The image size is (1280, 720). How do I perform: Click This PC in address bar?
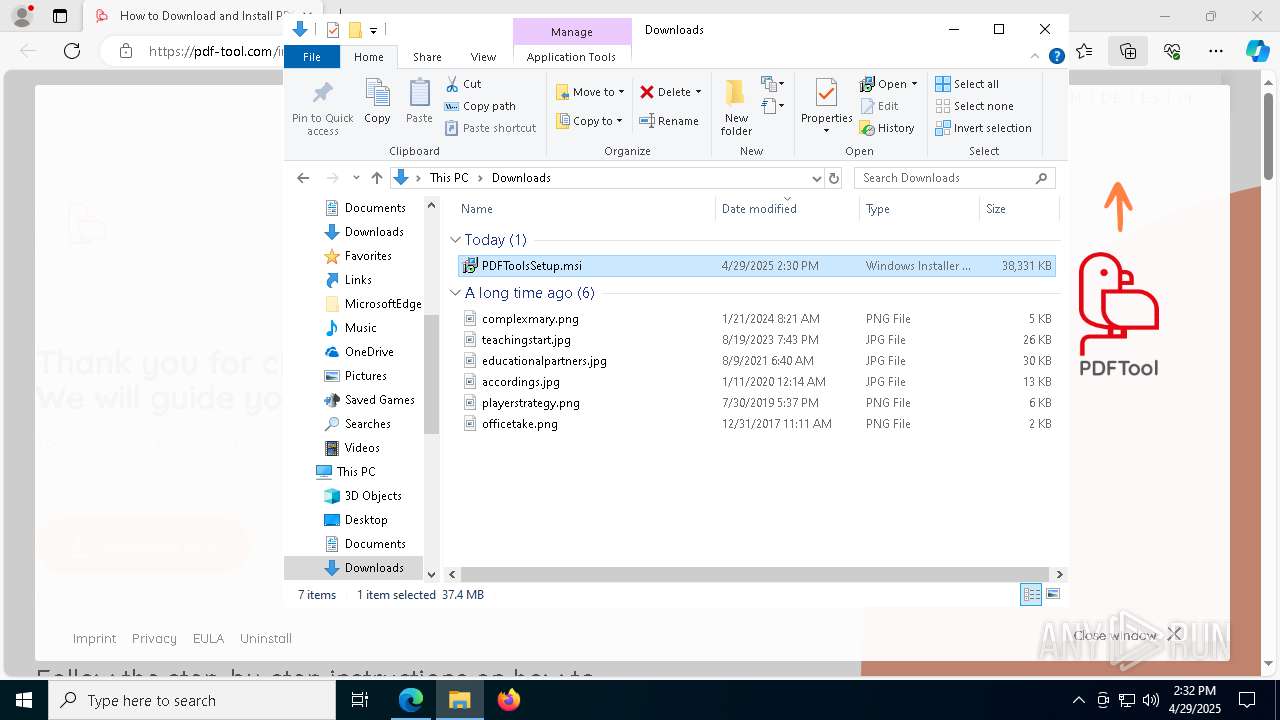click(x=449, y=178)
